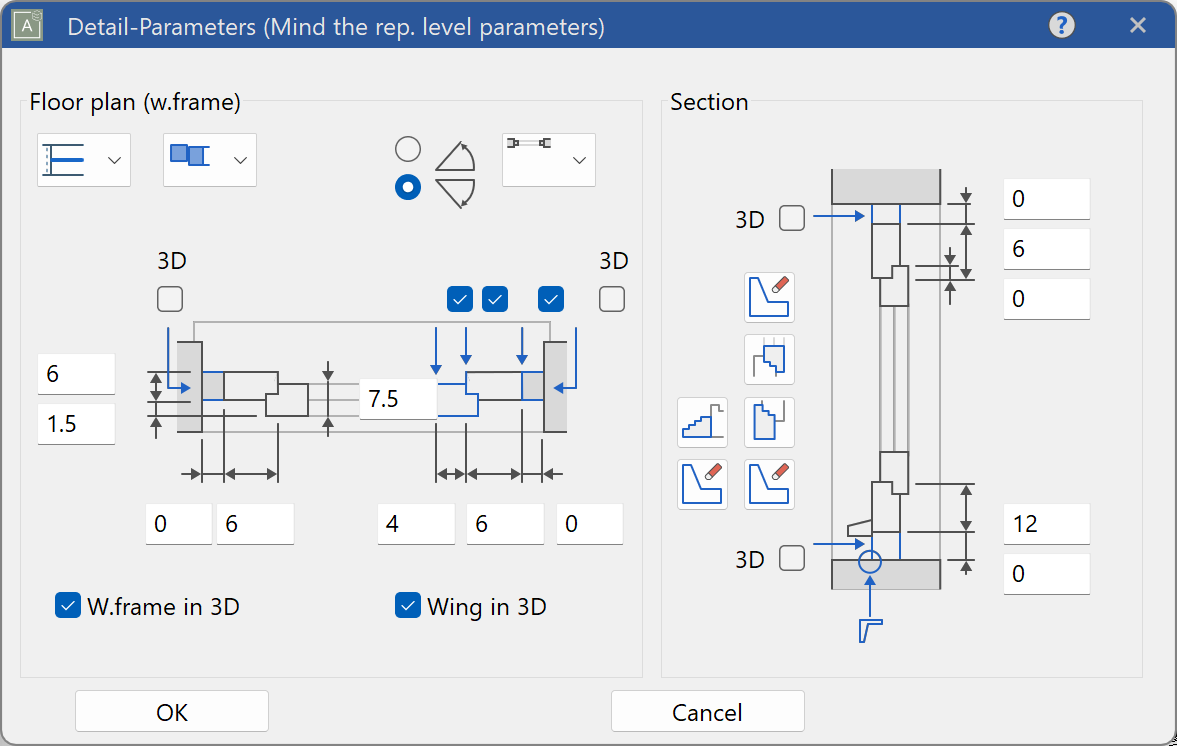Click the OK button
The width and height of the screenshot is (1177, 746).
click(172, 711)
